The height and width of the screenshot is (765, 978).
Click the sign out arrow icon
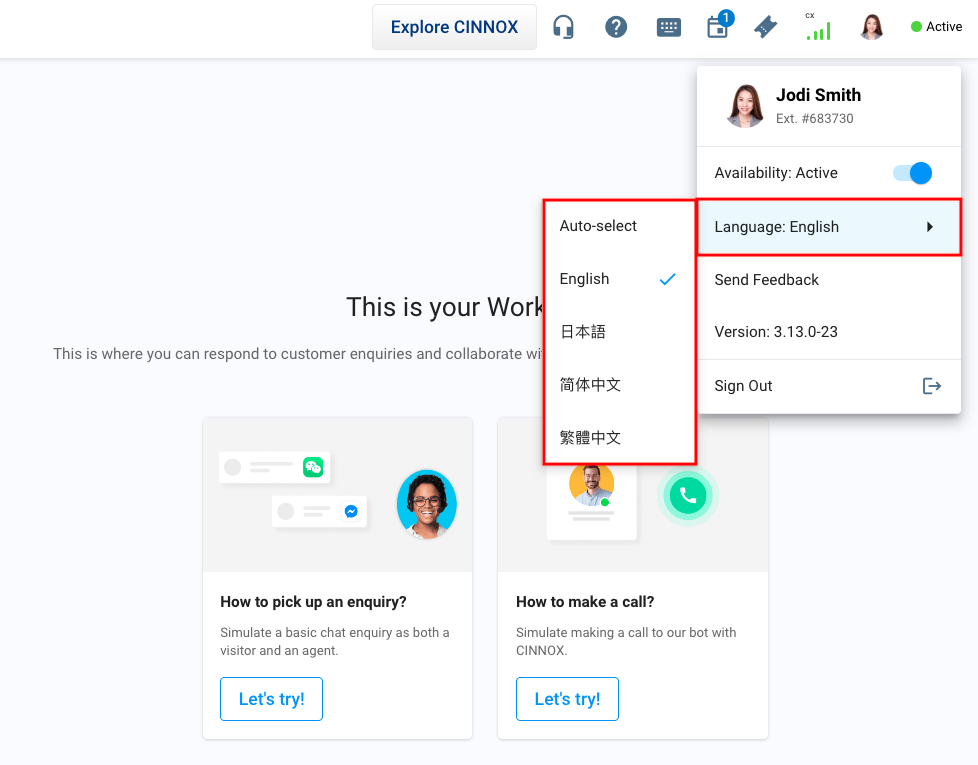(932, 386)
